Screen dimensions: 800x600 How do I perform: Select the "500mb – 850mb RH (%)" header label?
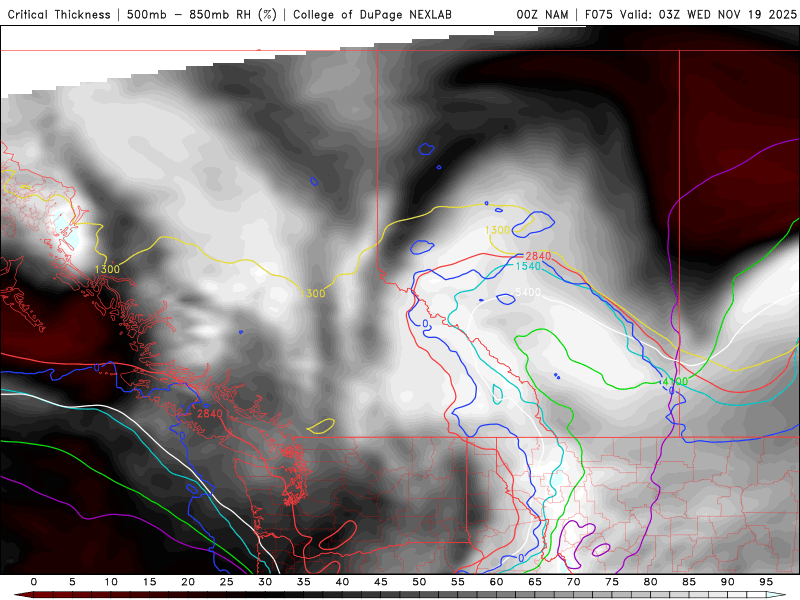point(202,15)
